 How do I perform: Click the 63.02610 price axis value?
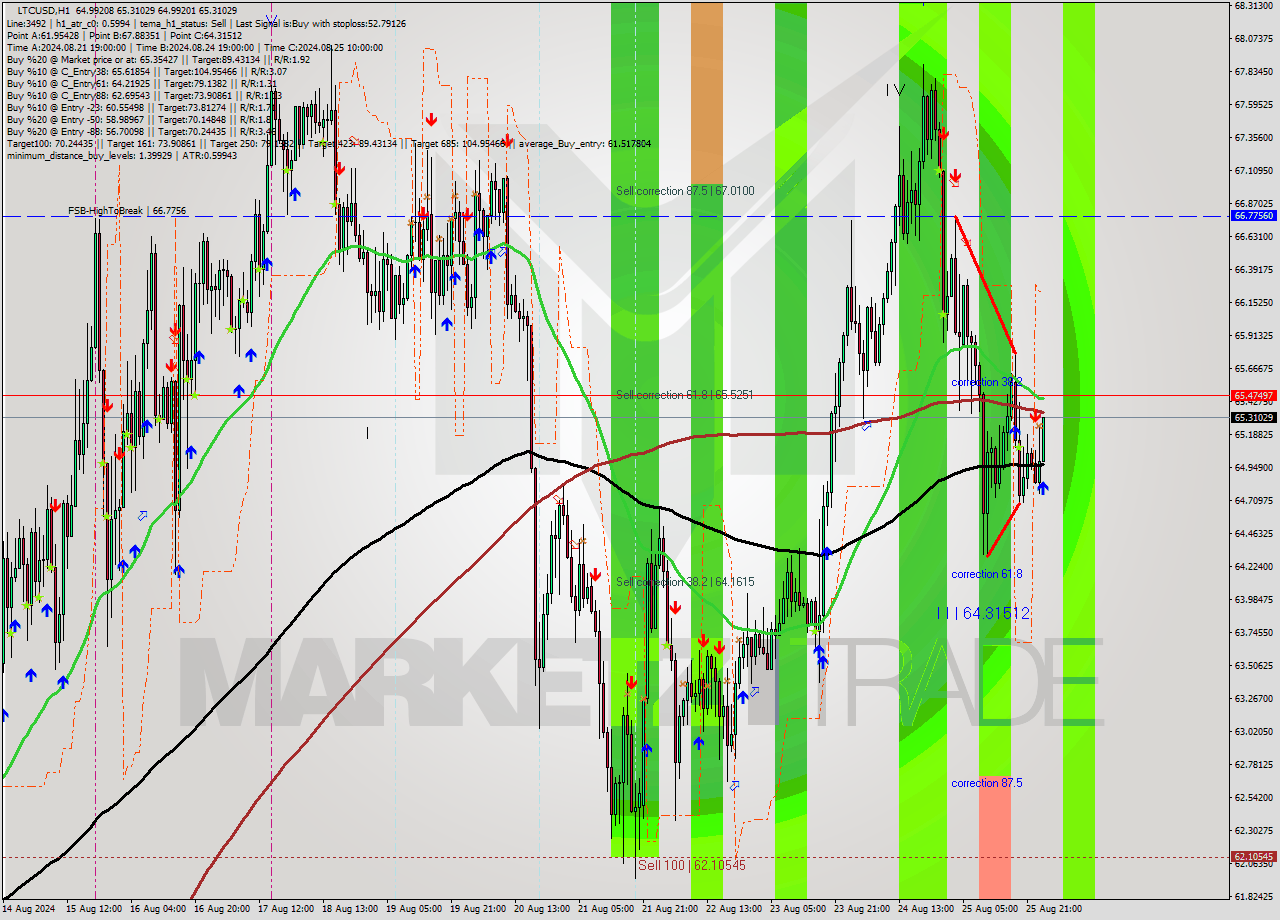[x=1254, y=732]
